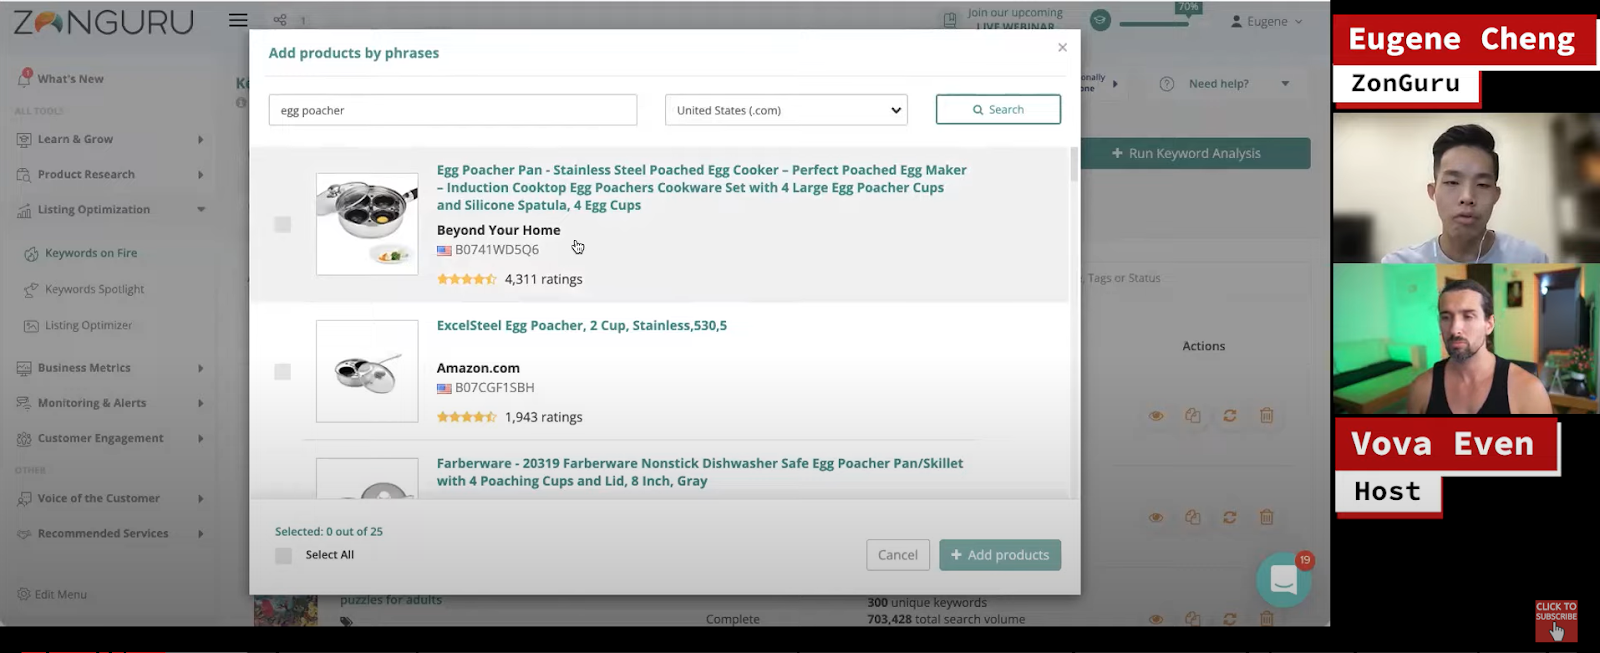Click the trash icon in the second Actions row

[x=1267, y=517]
